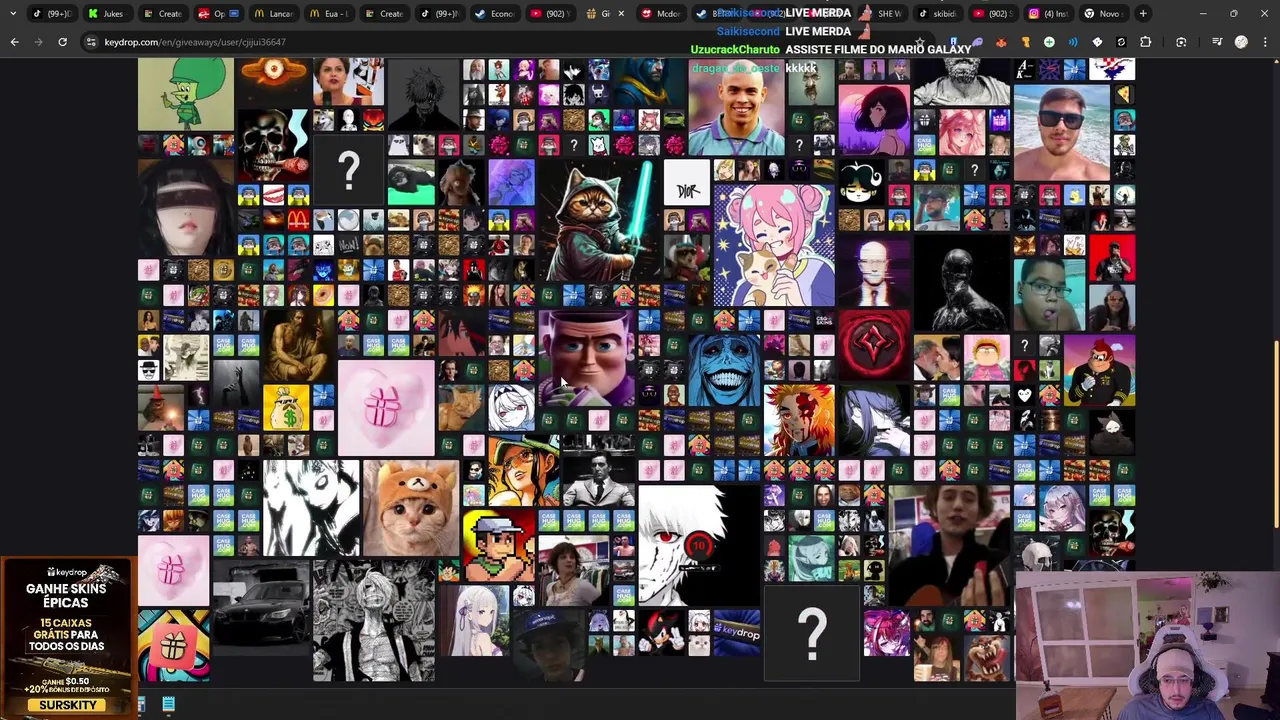This screenshot has height=720, width=1280.
Task: Click the blue grinning skull avatar
Action: click(724, 370)
